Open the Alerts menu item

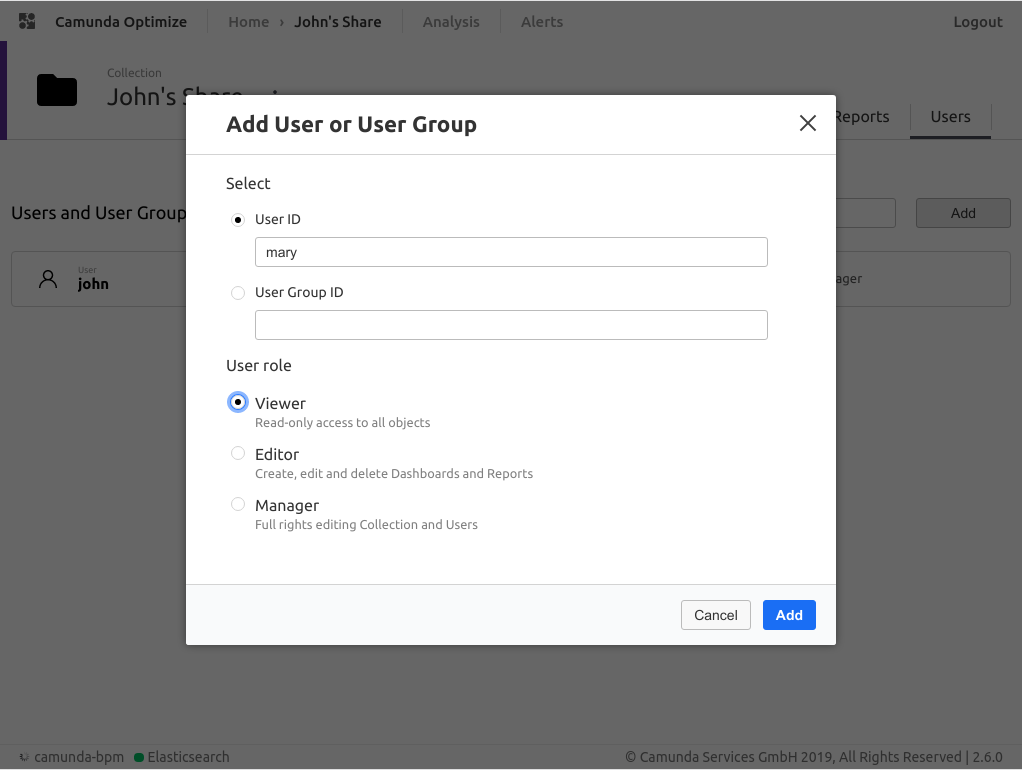(541, 22)
